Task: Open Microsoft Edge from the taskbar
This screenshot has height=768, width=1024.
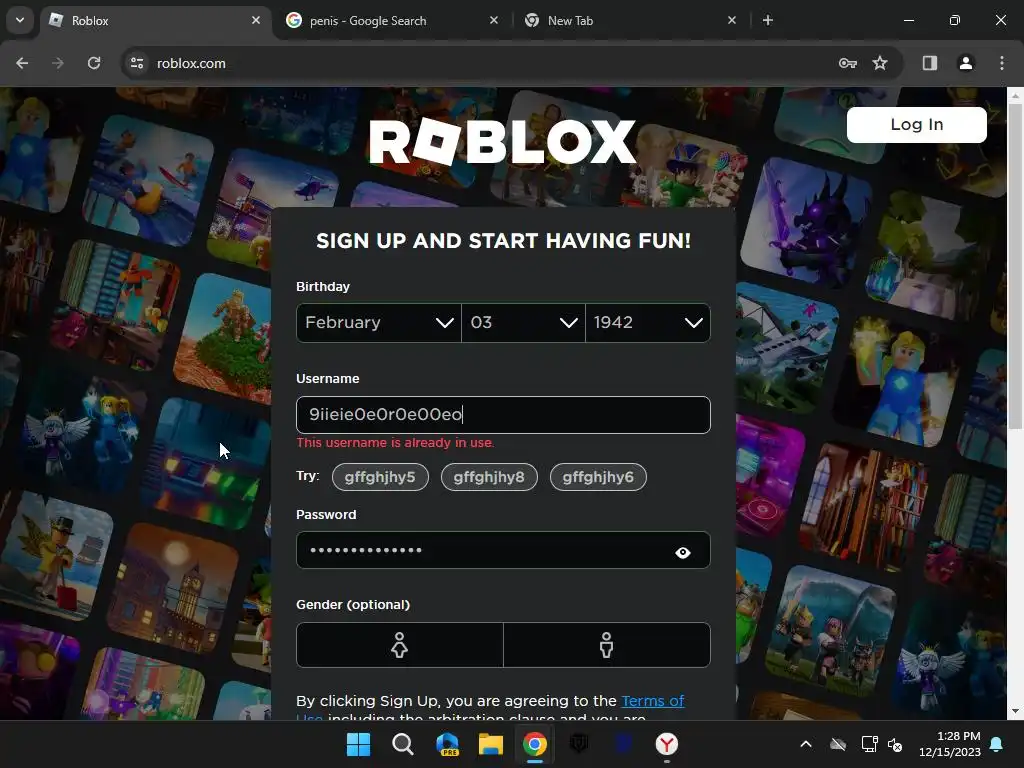Action: [x=447, y=744]
